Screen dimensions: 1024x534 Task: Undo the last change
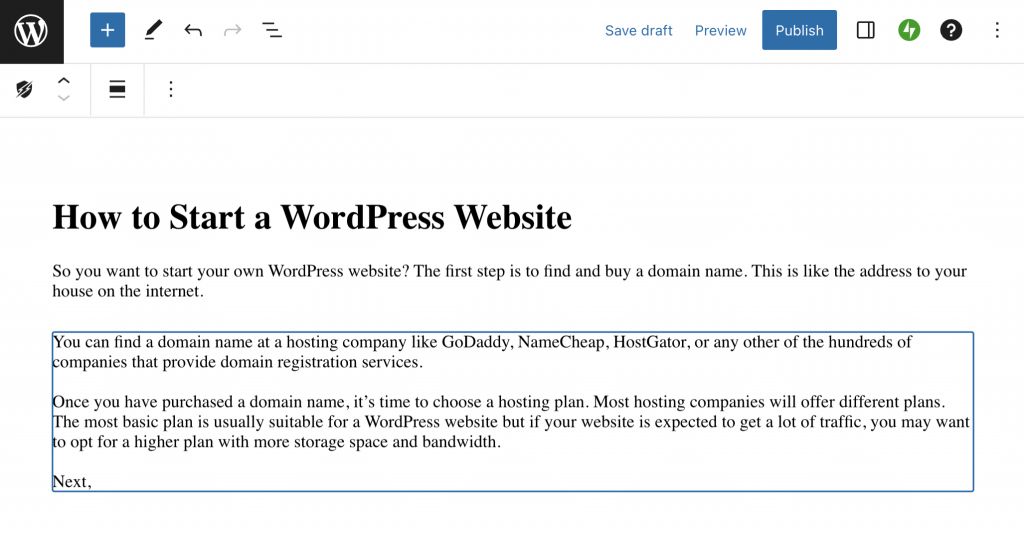tap(193, 31)
